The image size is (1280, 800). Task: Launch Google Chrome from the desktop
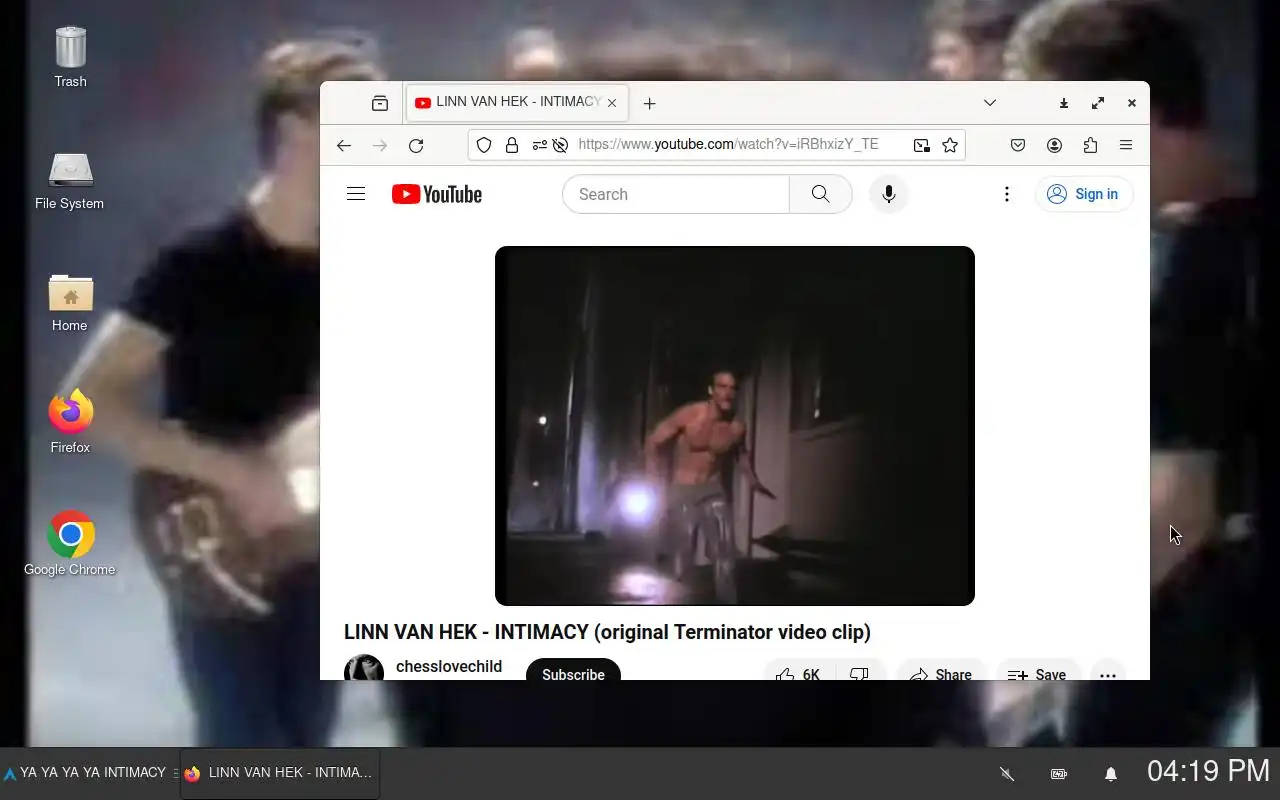[70, 545]
